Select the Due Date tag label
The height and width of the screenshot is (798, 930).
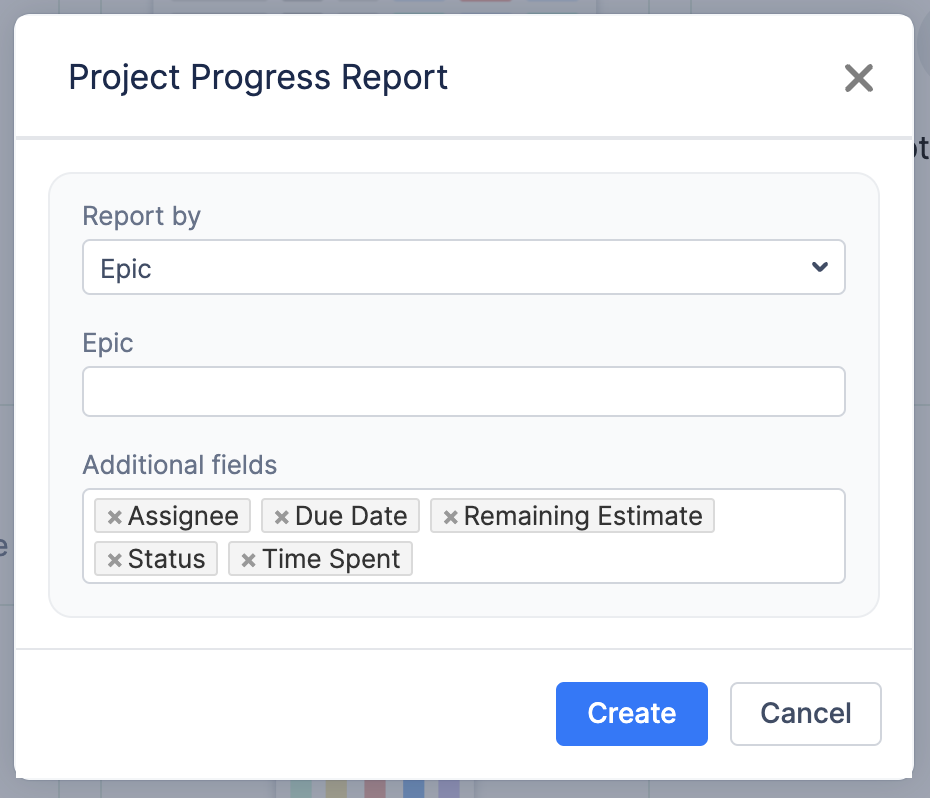(351, 516)
